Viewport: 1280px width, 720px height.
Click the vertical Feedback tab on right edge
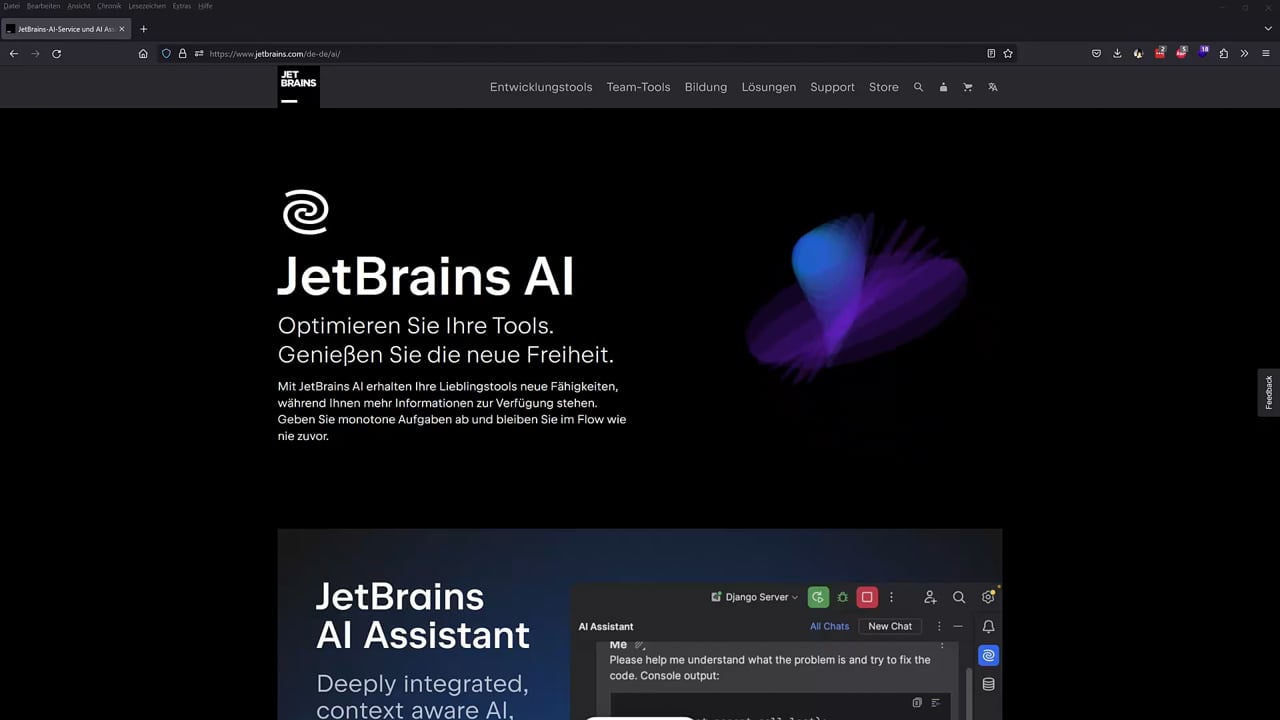coord(1269,392)
